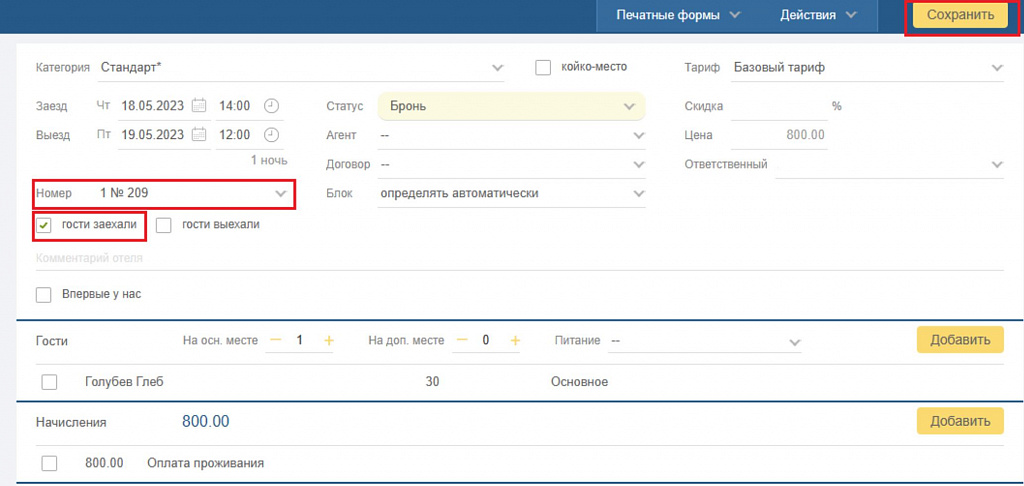Enable the гости выехали checkbox
The image size is (1024, 486).
(164, 225)
